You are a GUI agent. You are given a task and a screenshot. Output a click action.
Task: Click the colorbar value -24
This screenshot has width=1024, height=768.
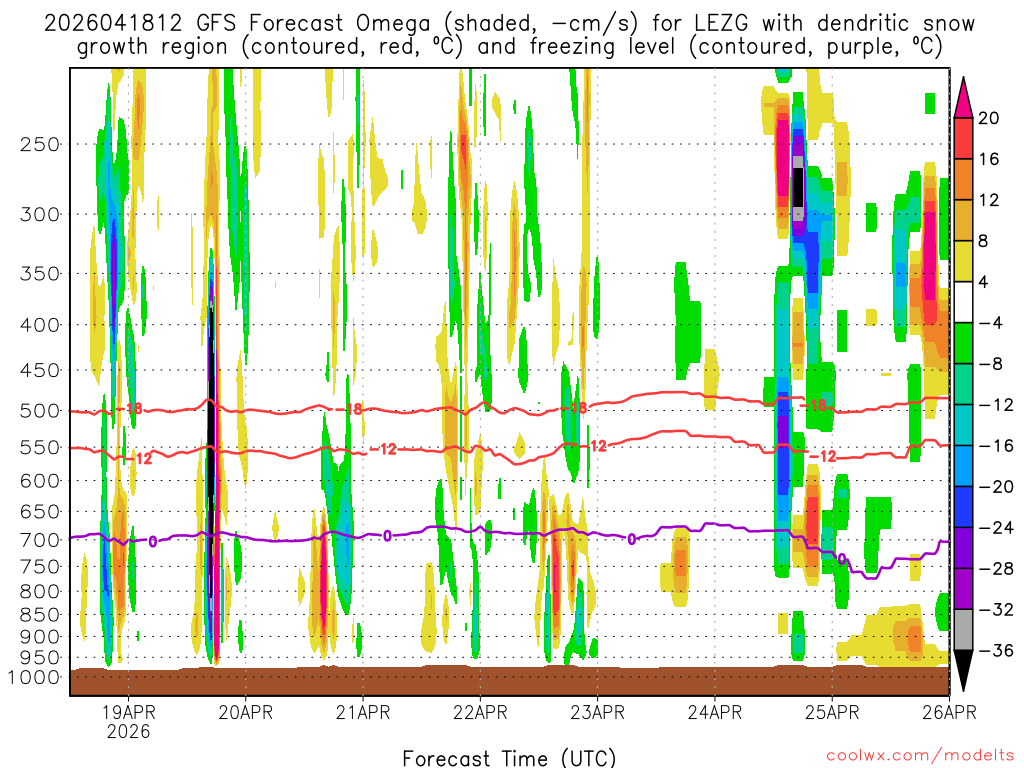click(x=996, y=528)
